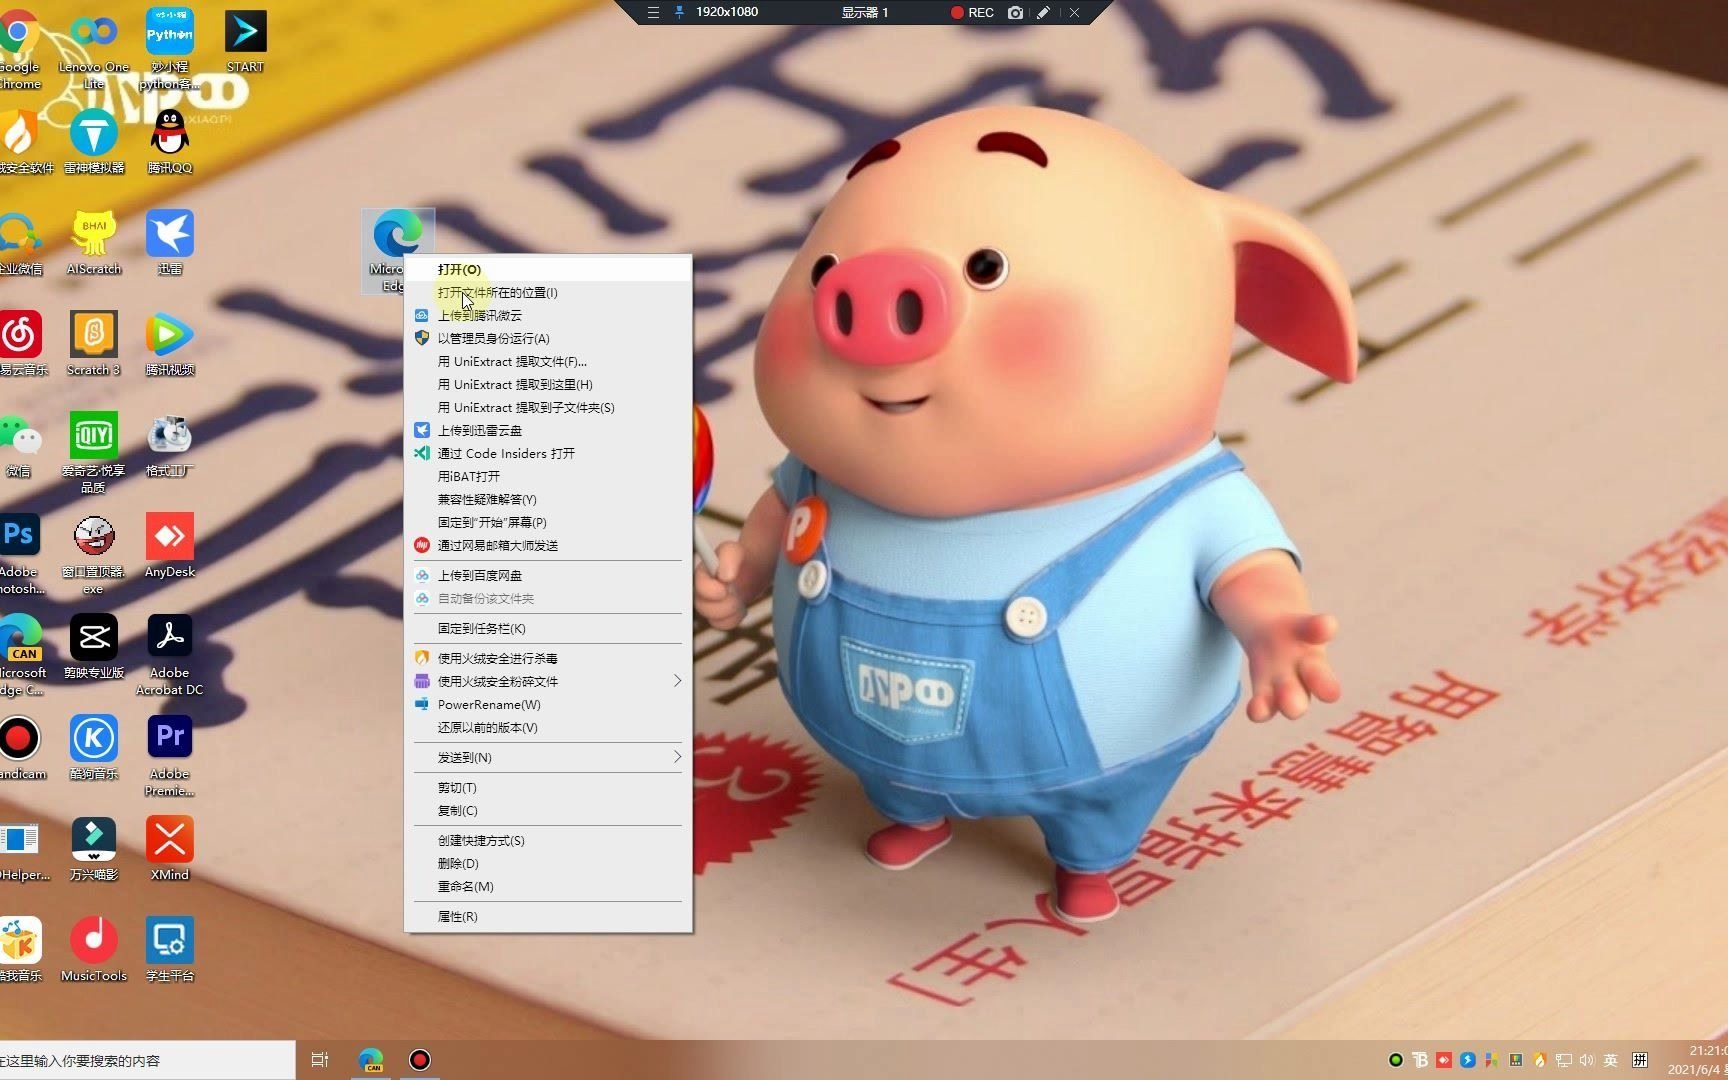Click PowerRename(W) entry
Screen dimensions: 1728x1080
pos(547,704)
